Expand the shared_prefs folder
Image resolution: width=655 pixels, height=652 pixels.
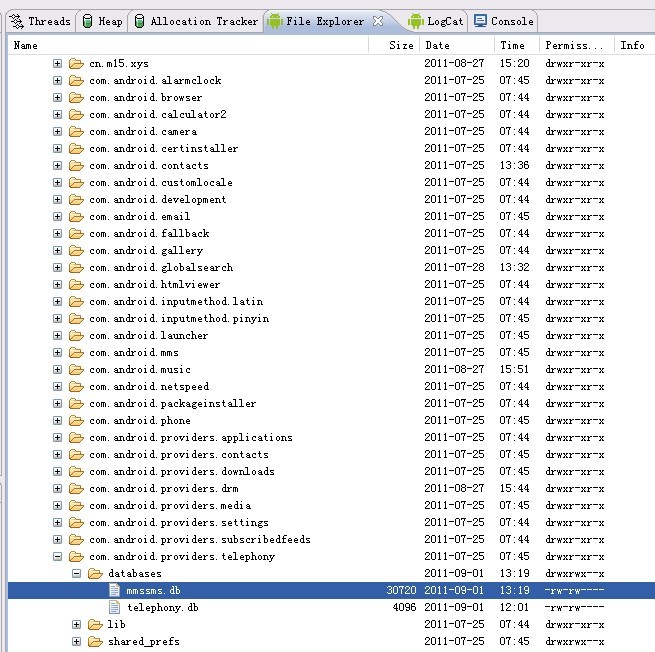tap(76, 642)
